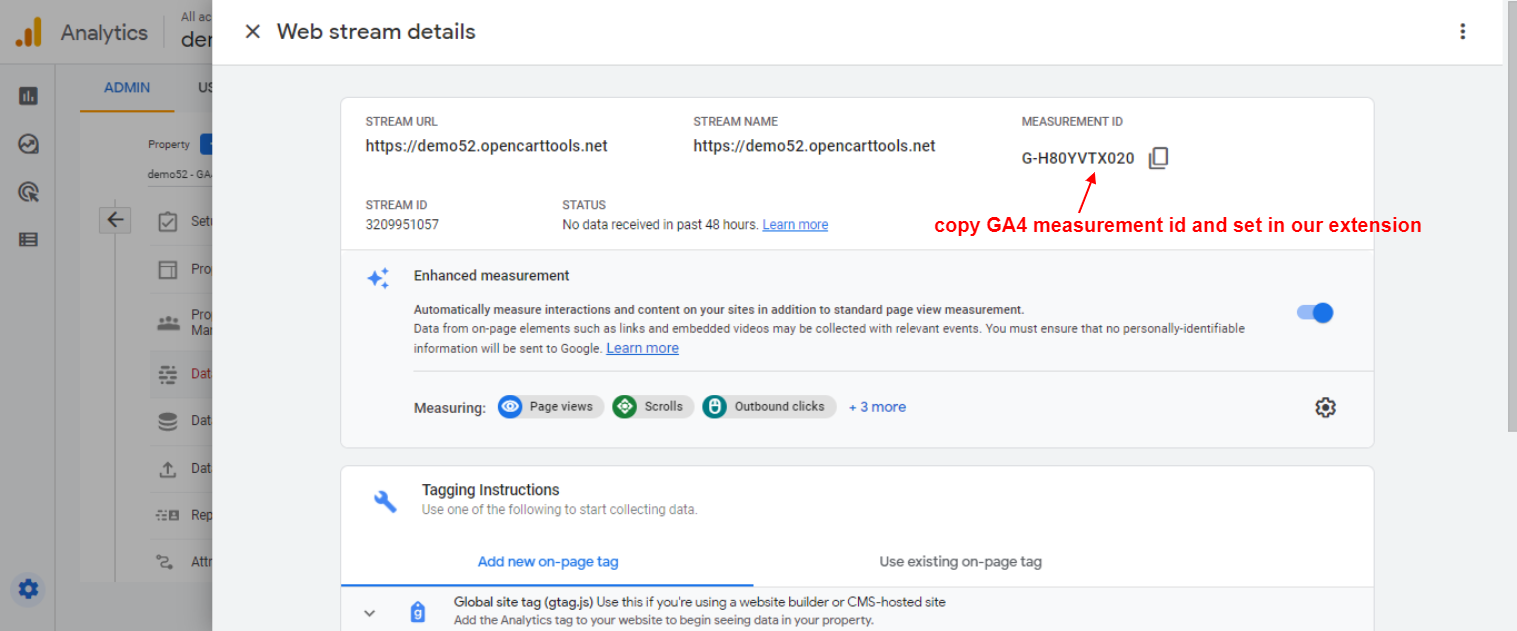Click the Page views measuring chip
Screen dimensions: 1517x631
(550, 407)
